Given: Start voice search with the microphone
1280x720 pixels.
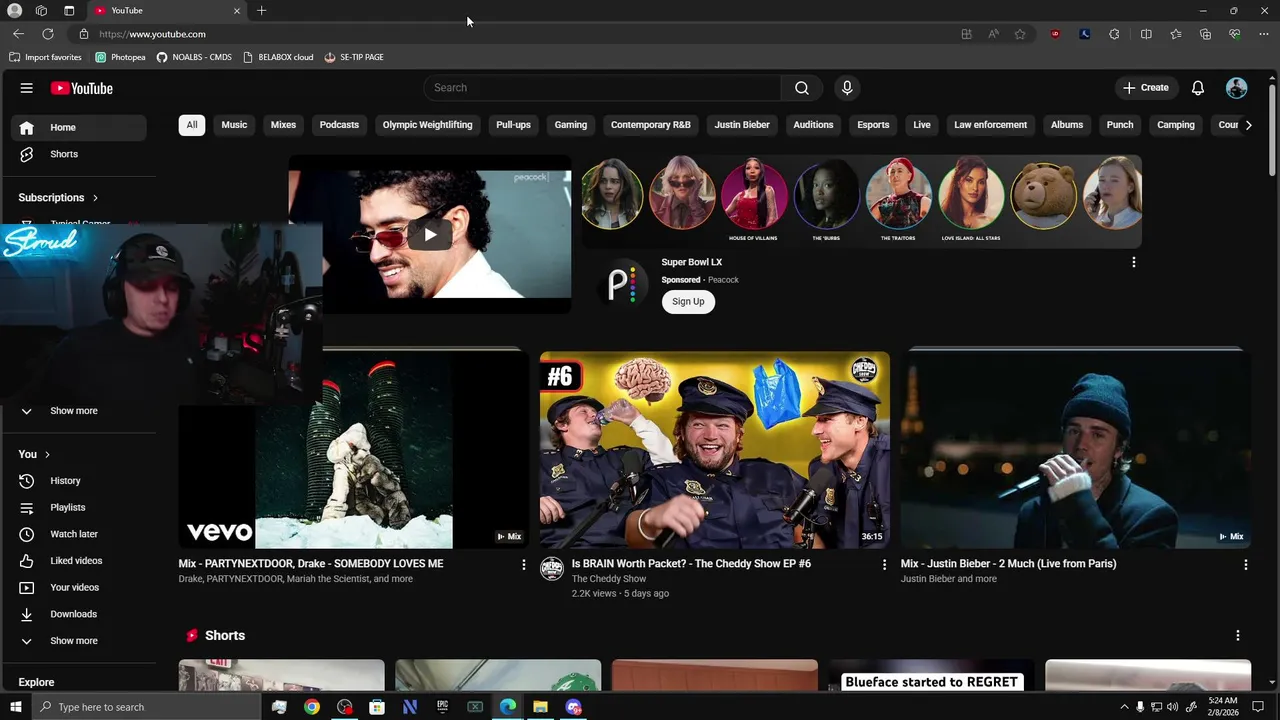Looking at the screenshot, I should 847,88.
